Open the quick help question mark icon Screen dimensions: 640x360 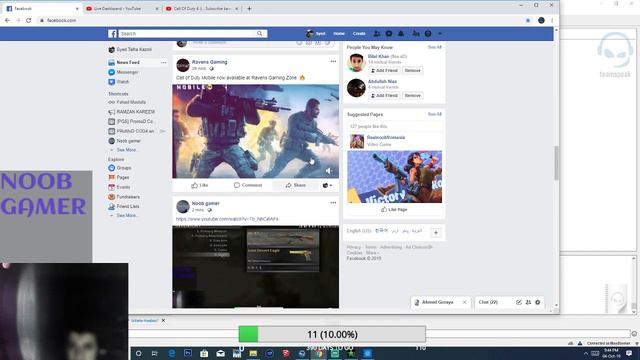(x=428, y=33)
